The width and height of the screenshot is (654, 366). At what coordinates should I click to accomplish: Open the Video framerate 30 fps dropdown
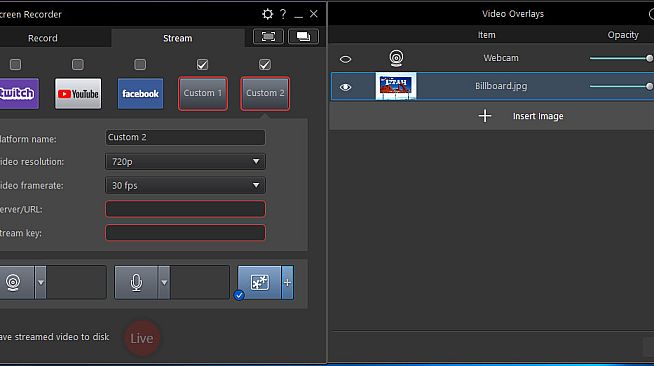tap(185, 185)
